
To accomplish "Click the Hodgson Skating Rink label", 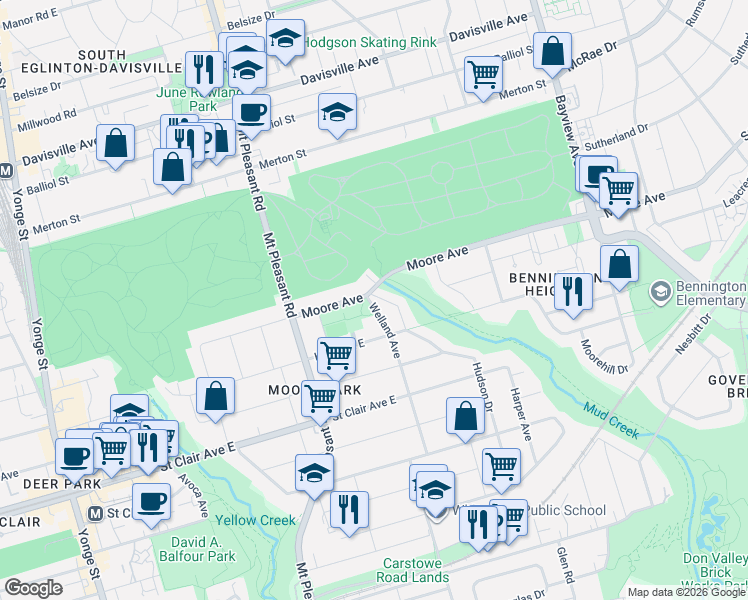I will pyautogui.click(x=371, y=42).
